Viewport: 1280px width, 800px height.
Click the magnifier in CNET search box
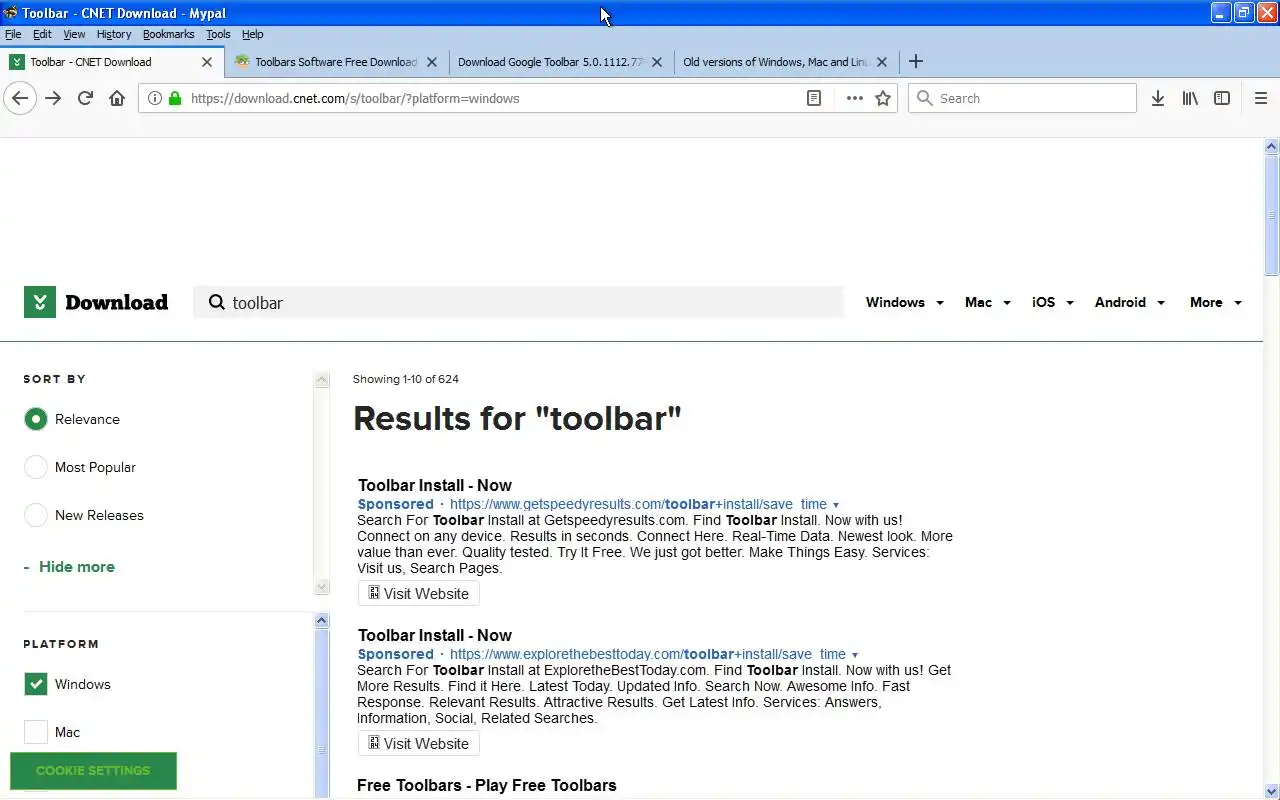pyautogui.click(x=216, y=302)
